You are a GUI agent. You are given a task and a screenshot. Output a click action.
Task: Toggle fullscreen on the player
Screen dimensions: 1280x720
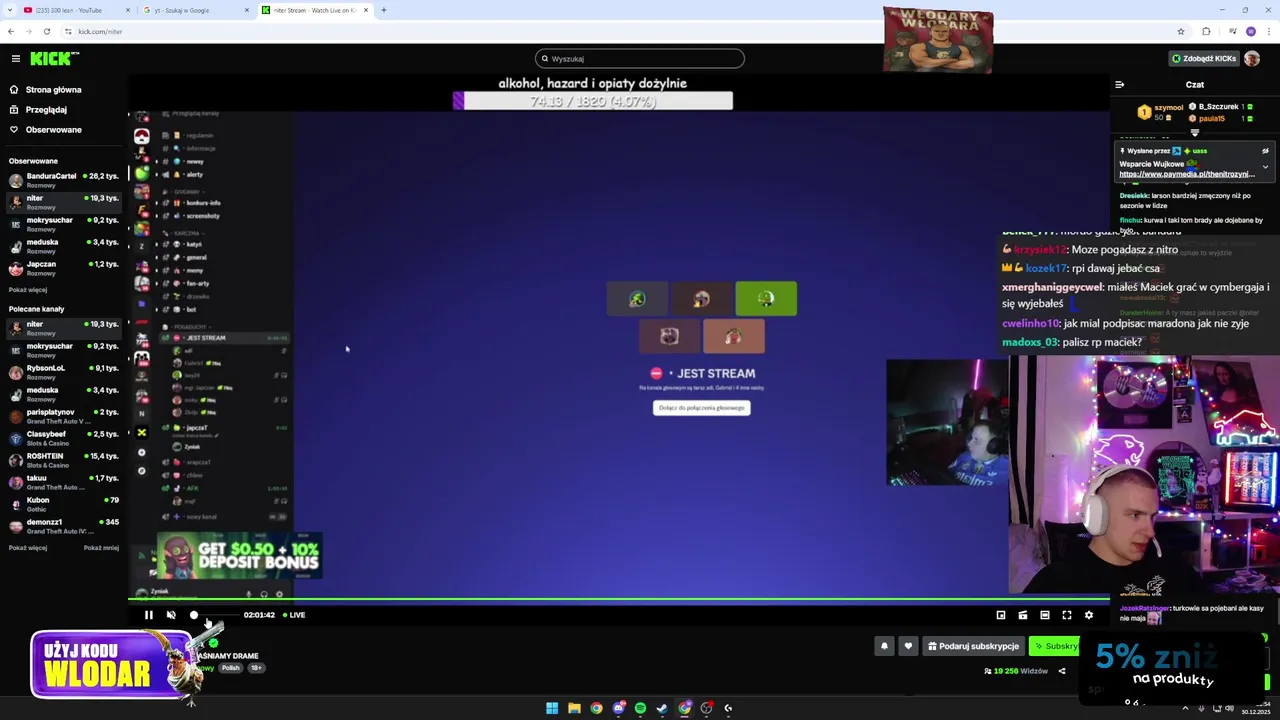(1067, 615)
